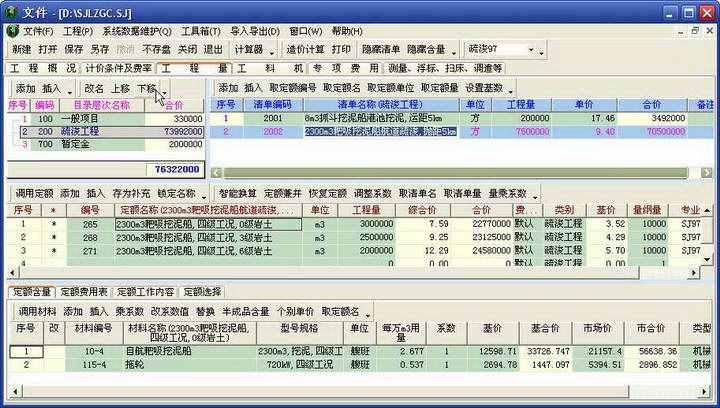This screenshot has width=720, height=408.
Task: Click 取定额单位 in list toolbar
Action: (x=390, y=88)
